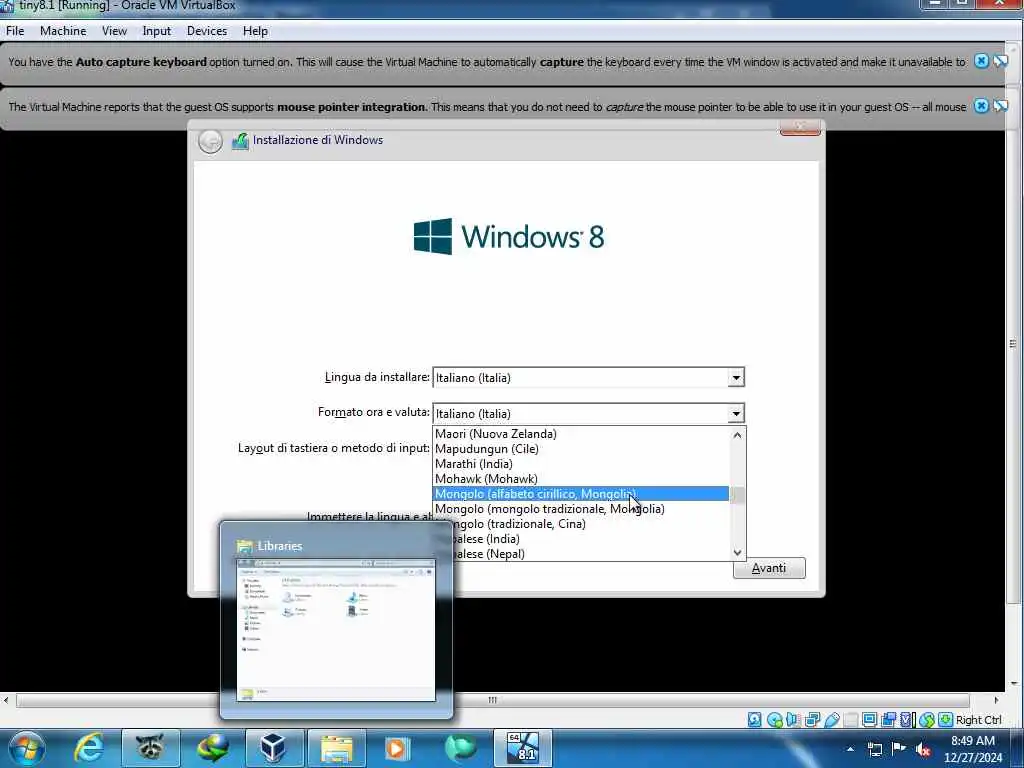Switch to VirtualBox Manager taskbar icon
The height and width of the screenshot is (768, 1024).
click(274, 748)
